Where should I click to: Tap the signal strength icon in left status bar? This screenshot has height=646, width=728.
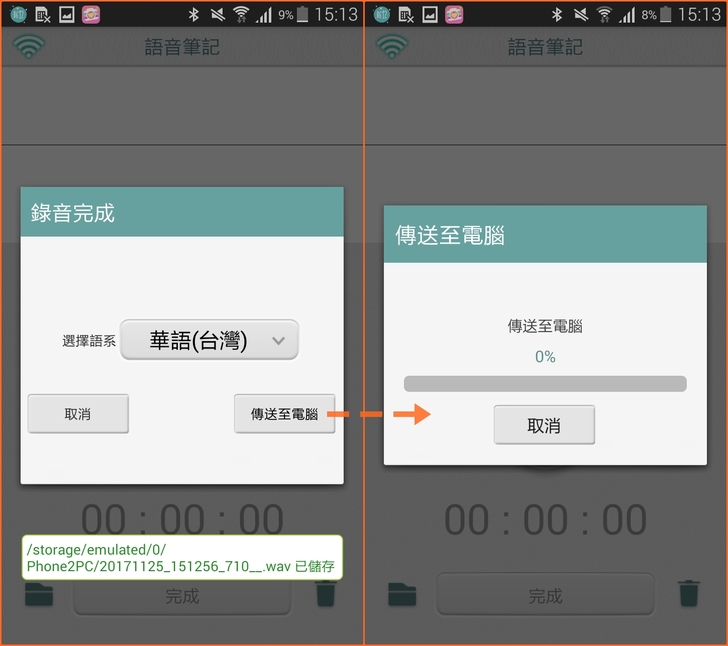coord(264,15)
